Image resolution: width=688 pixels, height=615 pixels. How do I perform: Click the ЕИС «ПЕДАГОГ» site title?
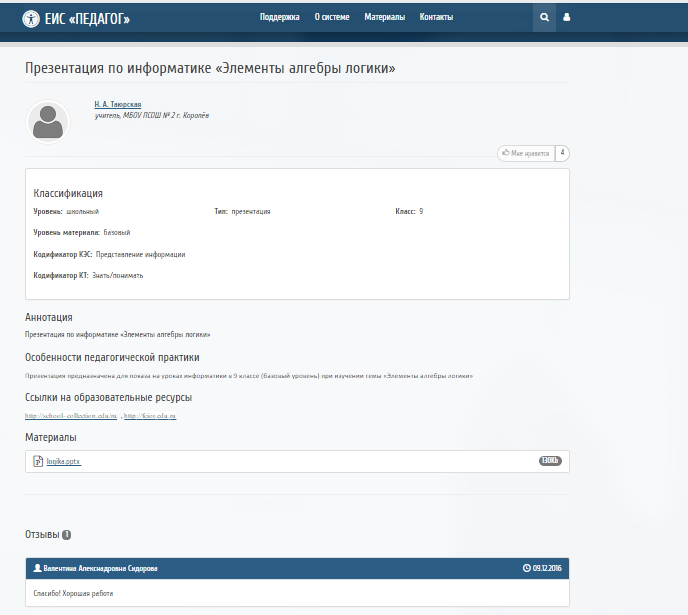pos(87,19)
